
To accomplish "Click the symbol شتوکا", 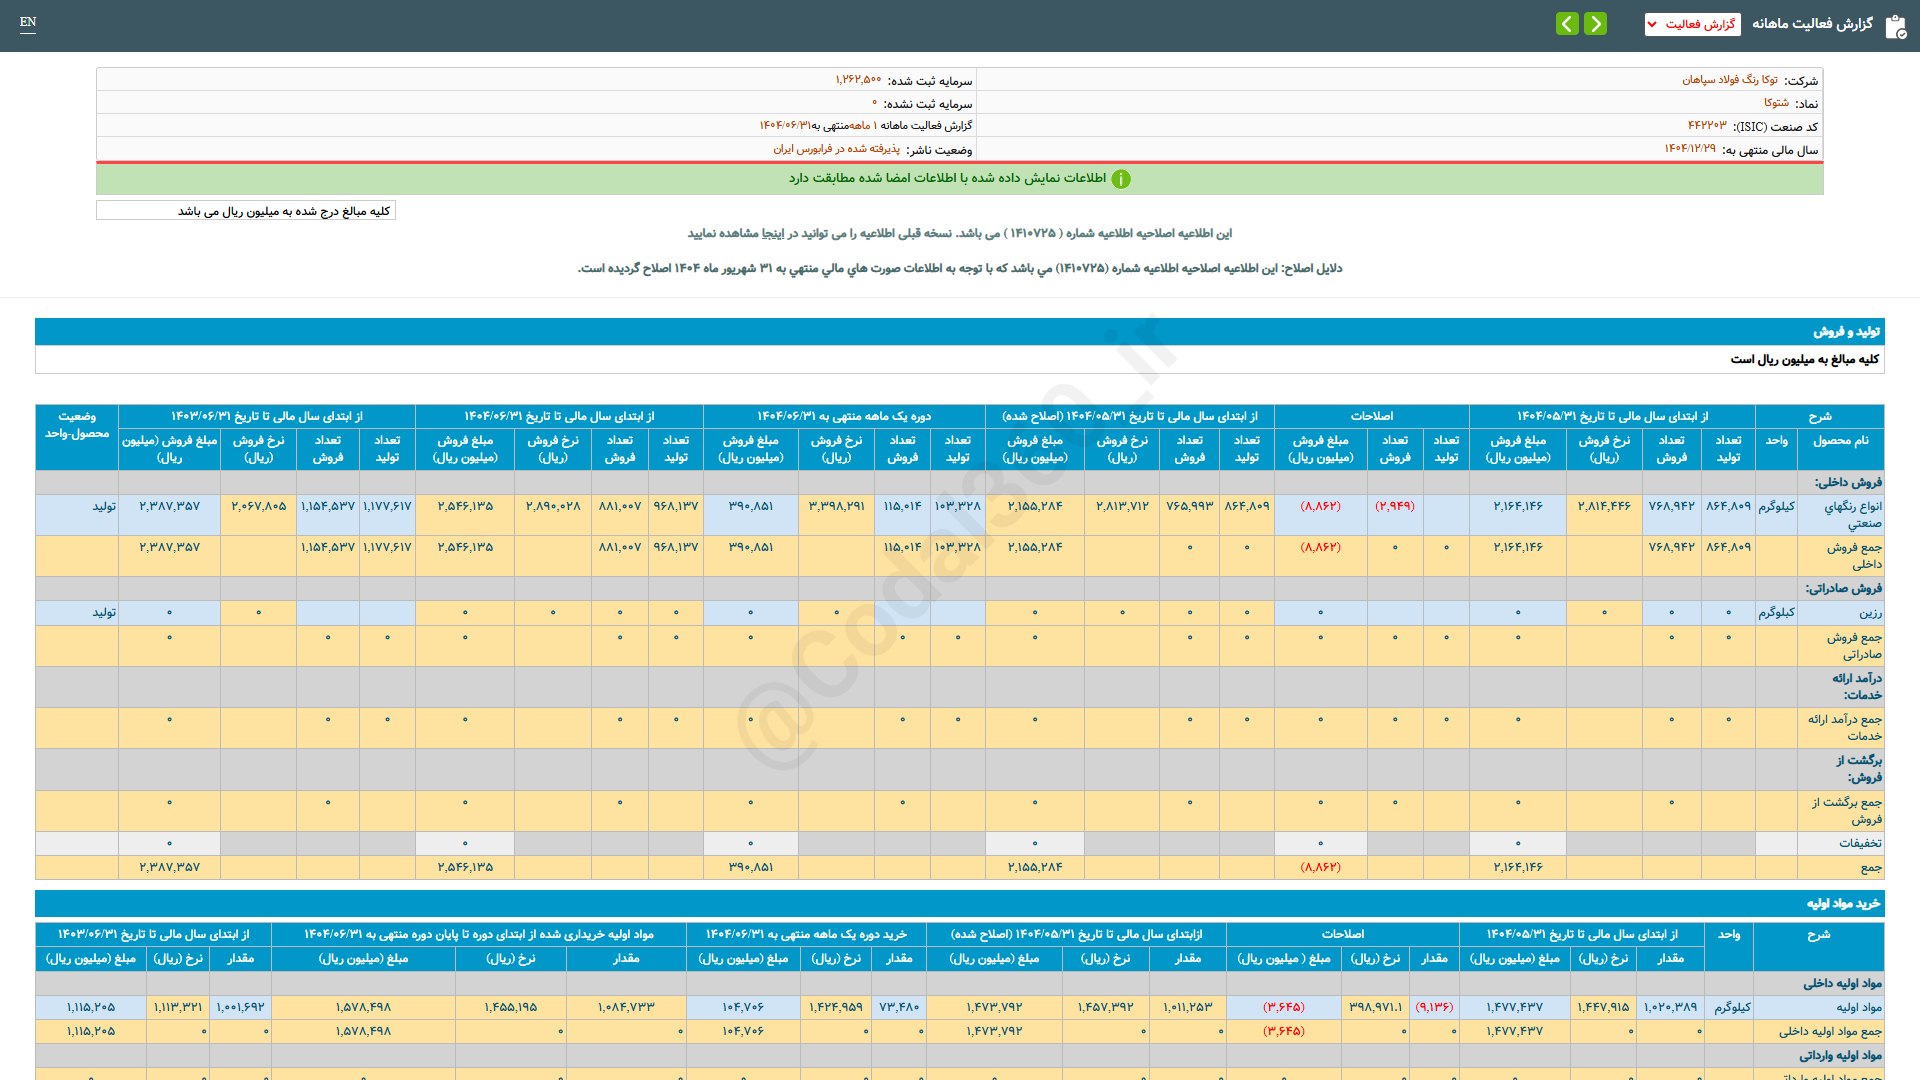I will [1776, 103].
